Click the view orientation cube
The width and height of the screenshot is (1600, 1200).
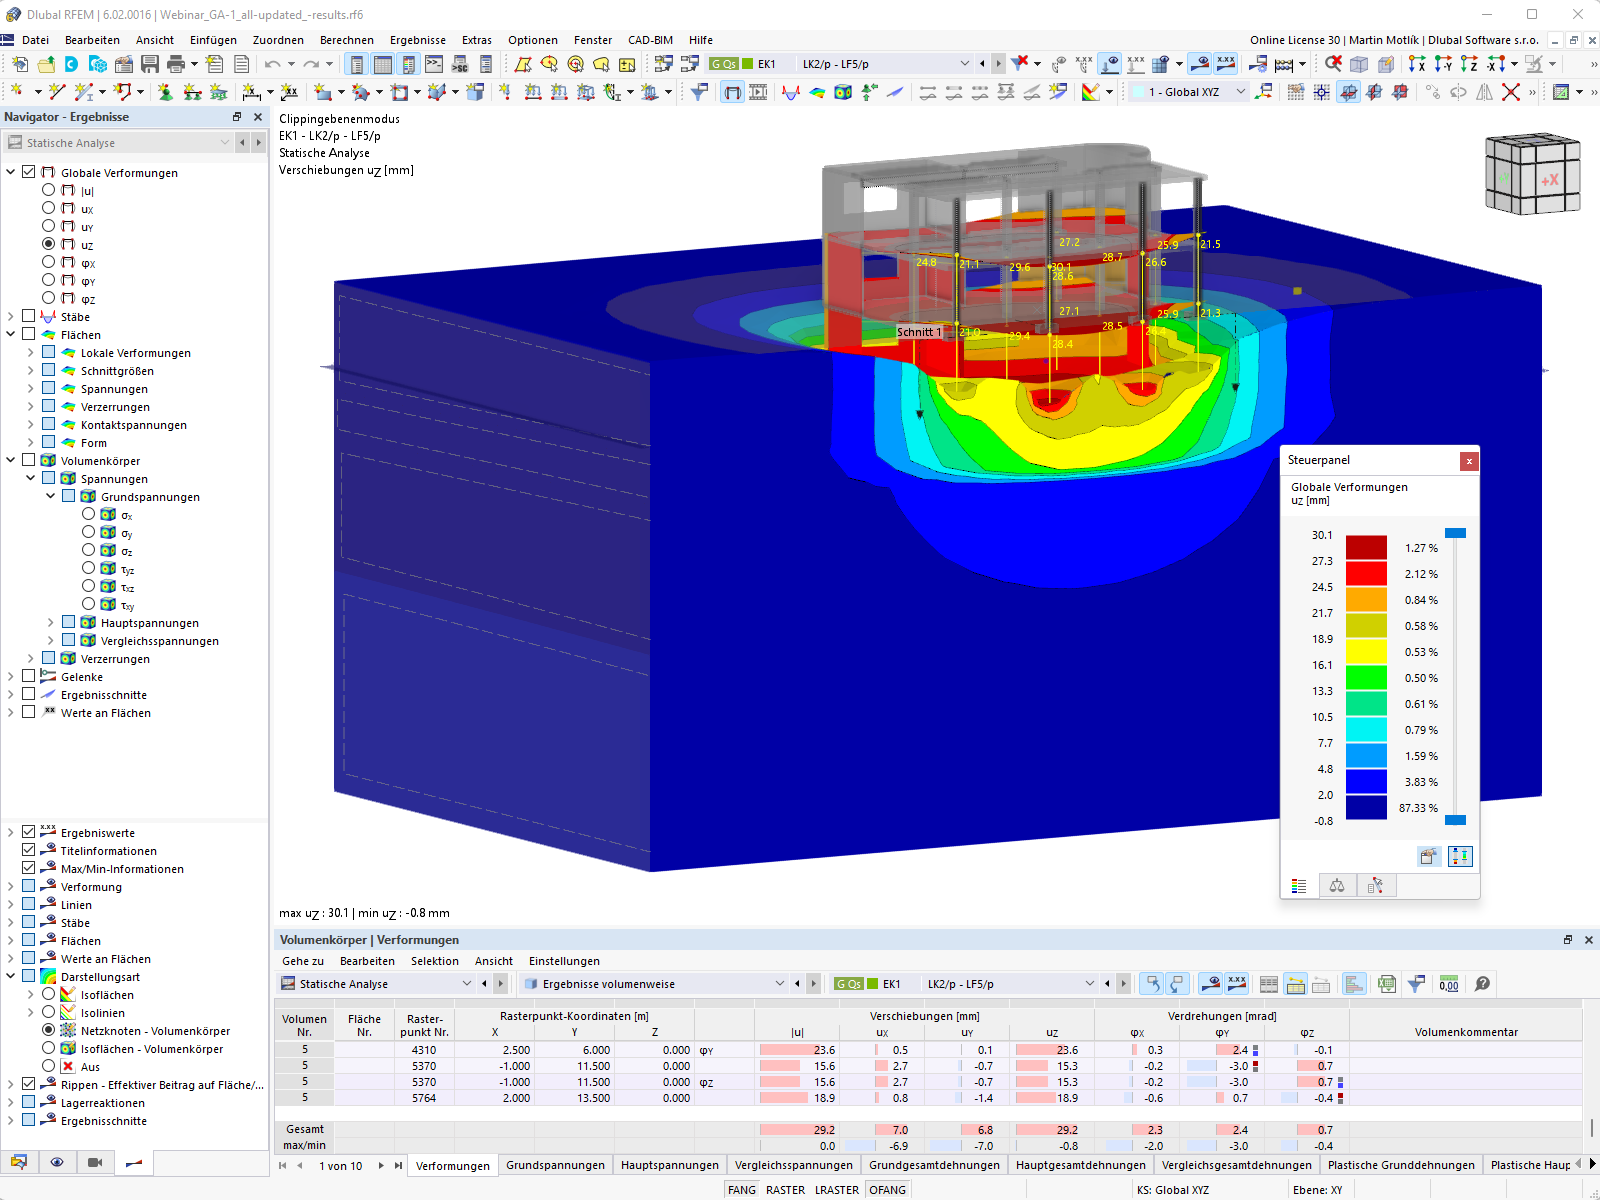1532,174
